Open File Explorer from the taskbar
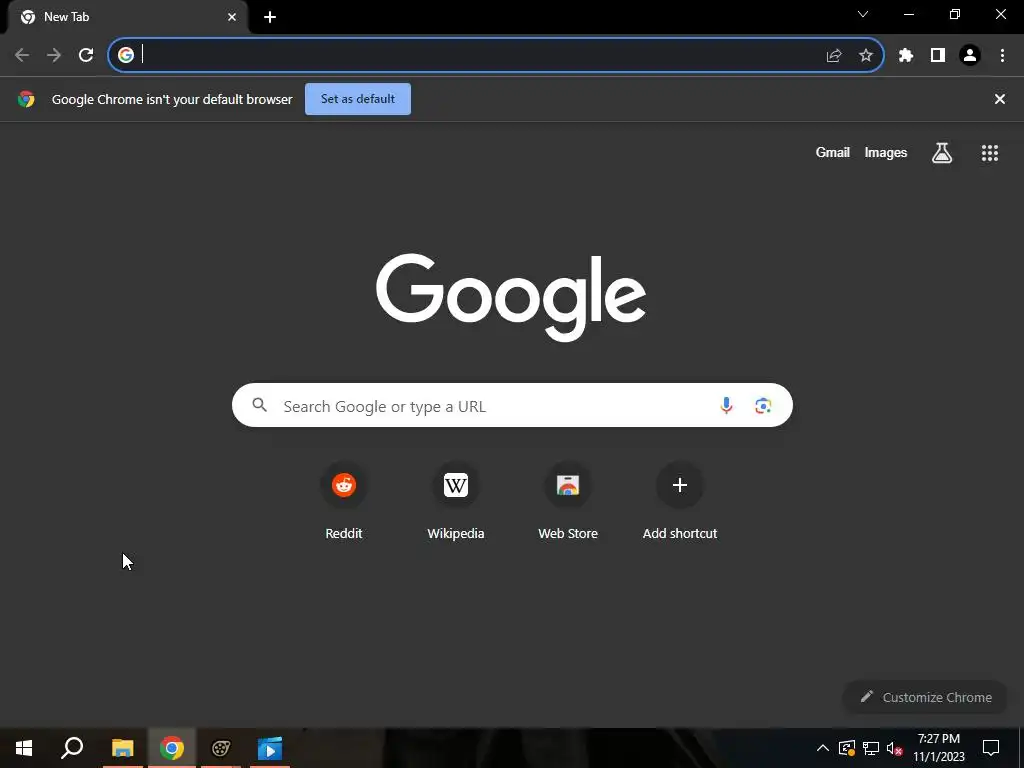 coord(122,748)
